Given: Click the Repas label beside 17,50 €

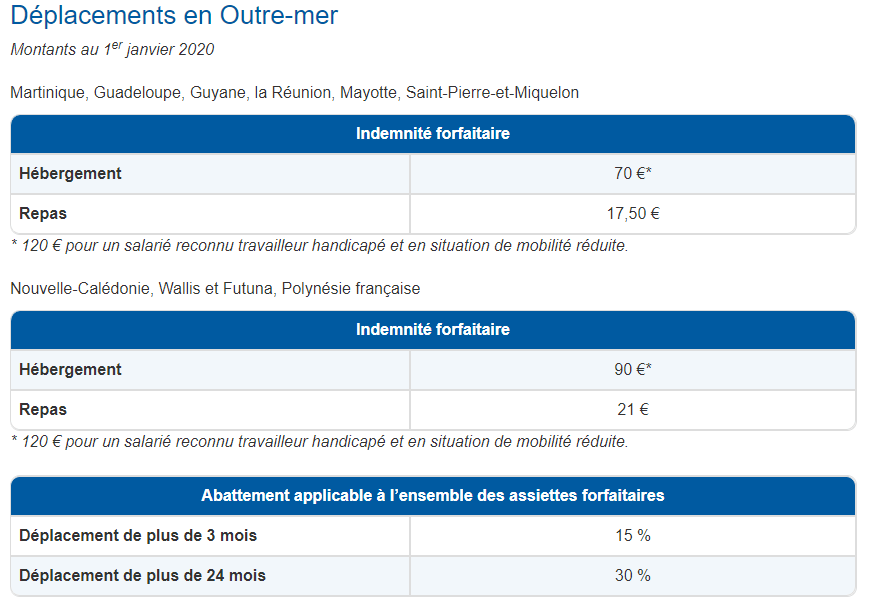Looking at the screenshot, I should pyautogui.click(x=43, y=214).
